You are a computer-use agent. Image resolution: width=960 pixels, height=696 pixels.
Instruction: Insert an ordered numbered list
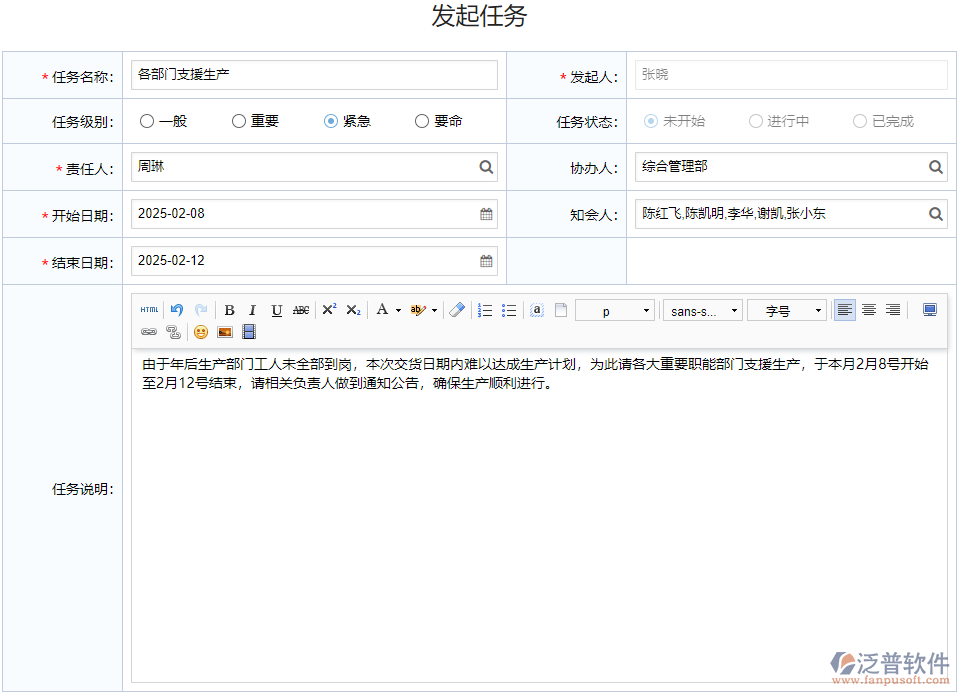click(485, 310)
